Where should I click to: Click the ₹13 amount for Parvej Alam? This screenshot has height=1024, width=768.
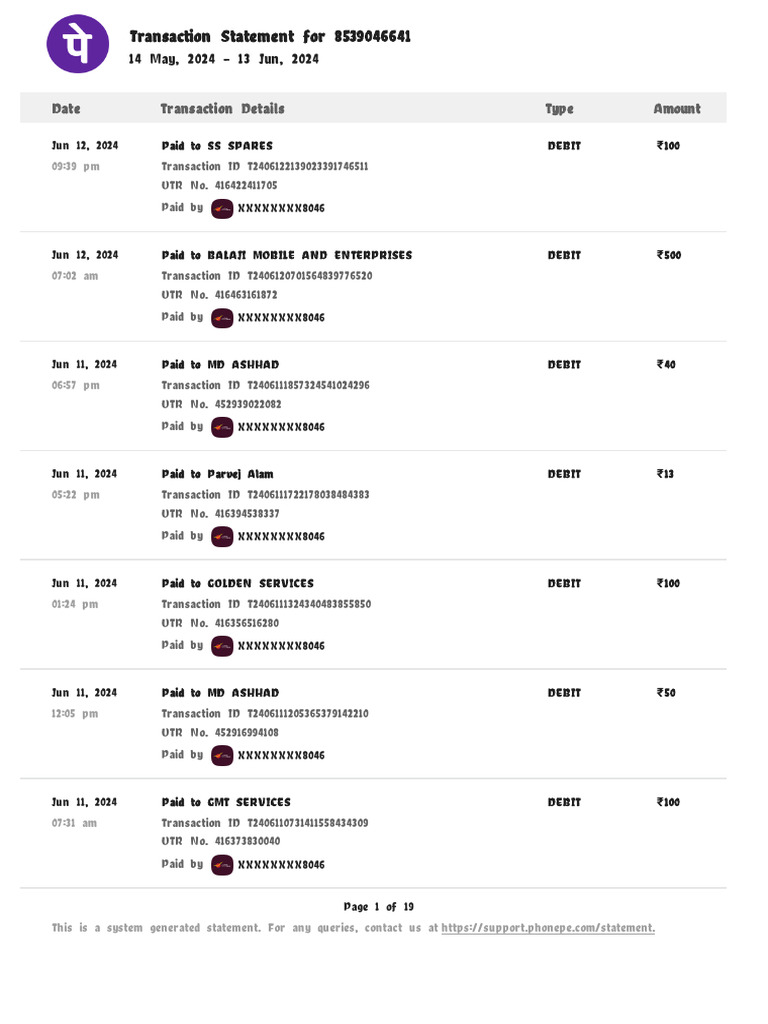pyautogui.click(x=665, y=474)
